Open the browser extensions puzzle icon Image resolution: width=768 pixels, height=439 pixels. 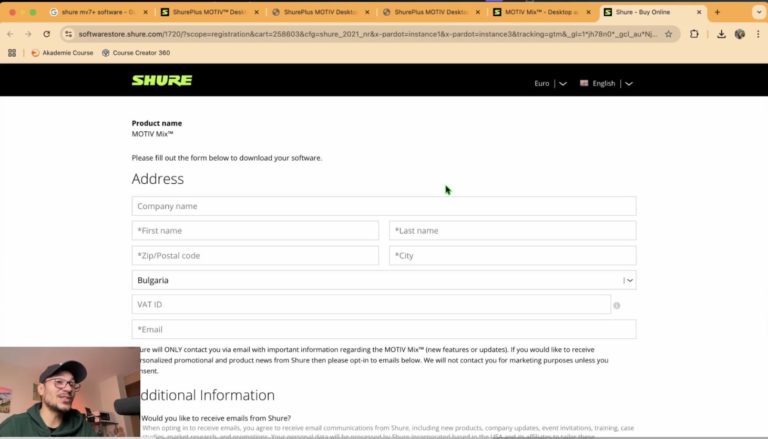[x=694, y=34]
